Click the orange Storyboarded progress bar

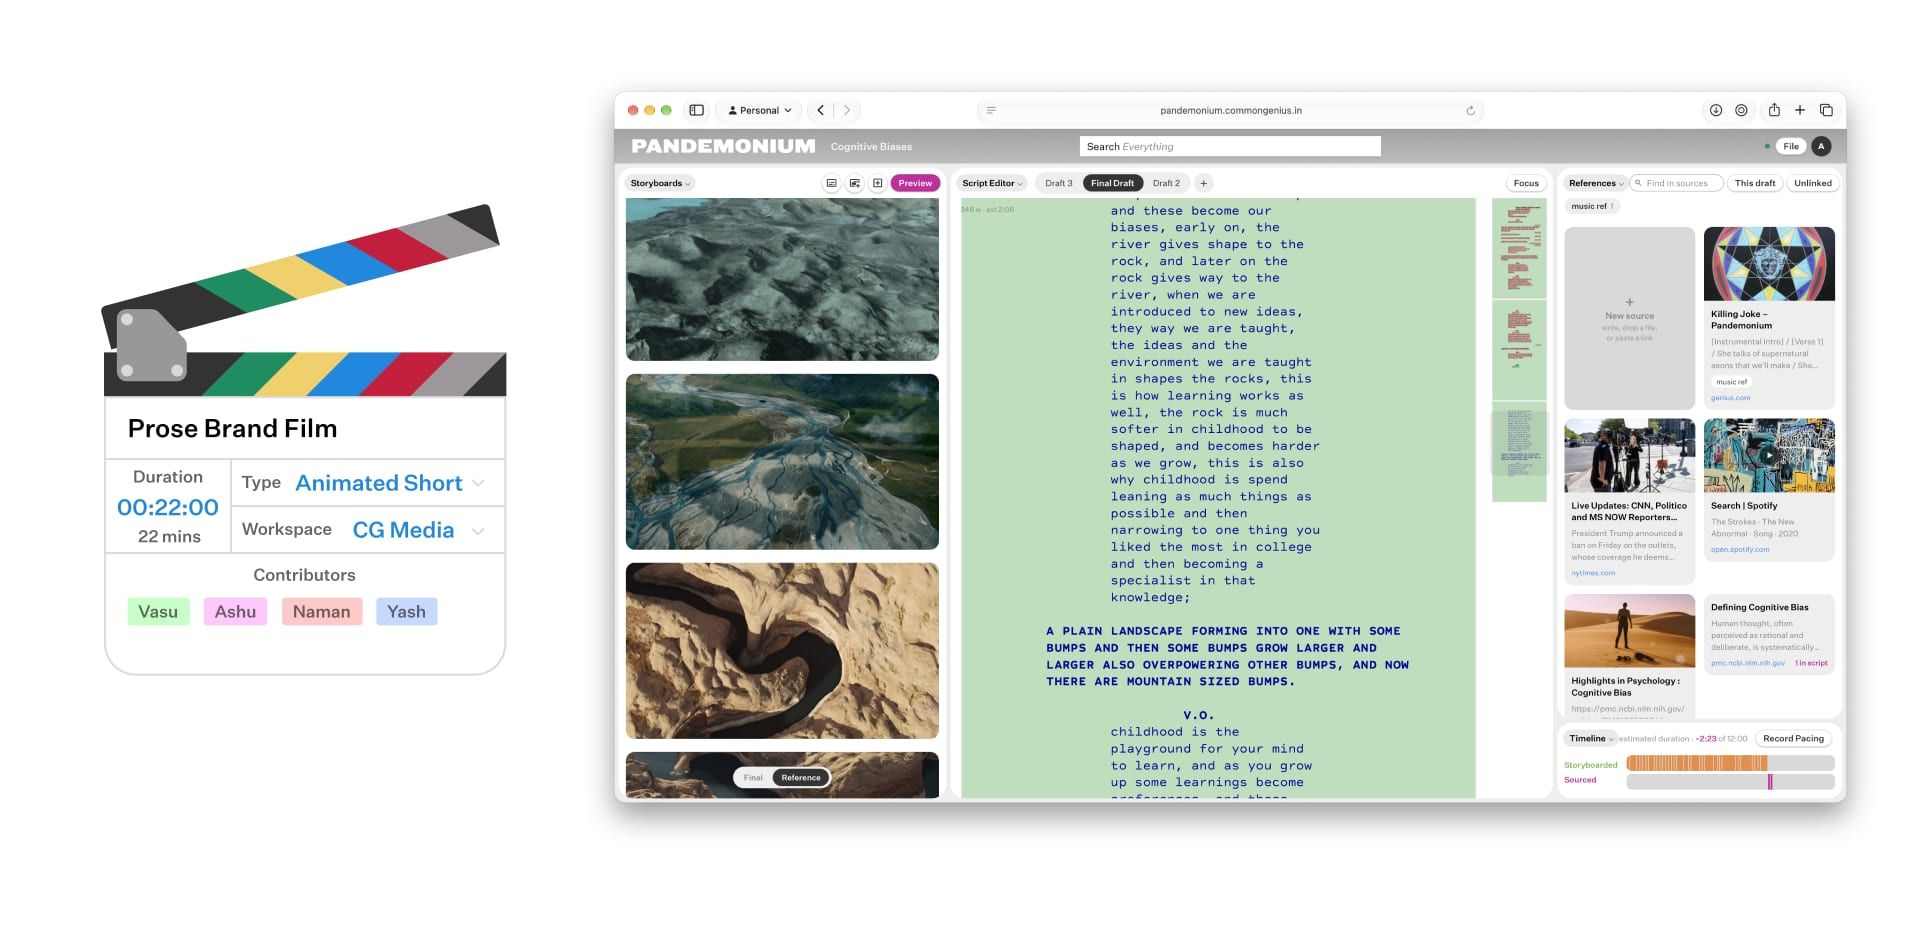(1697, 763)
